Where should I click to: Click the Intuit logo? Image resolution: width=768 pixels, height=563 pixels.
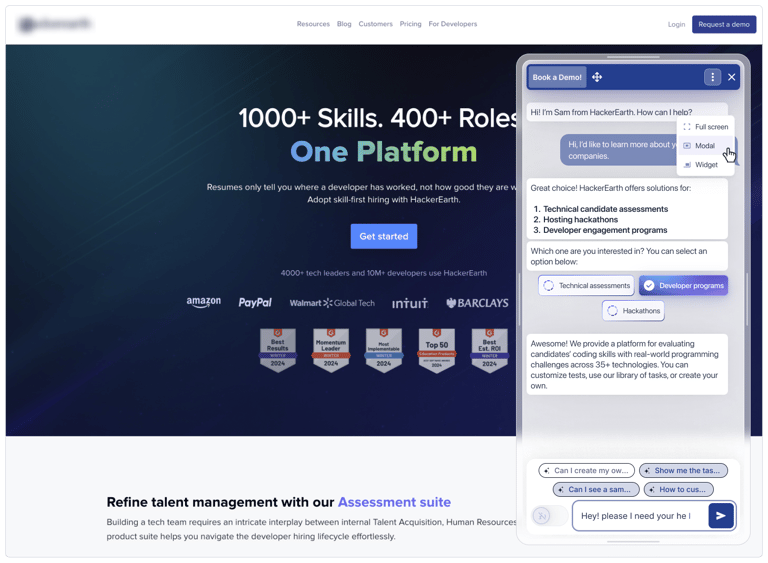click(409, 304)
